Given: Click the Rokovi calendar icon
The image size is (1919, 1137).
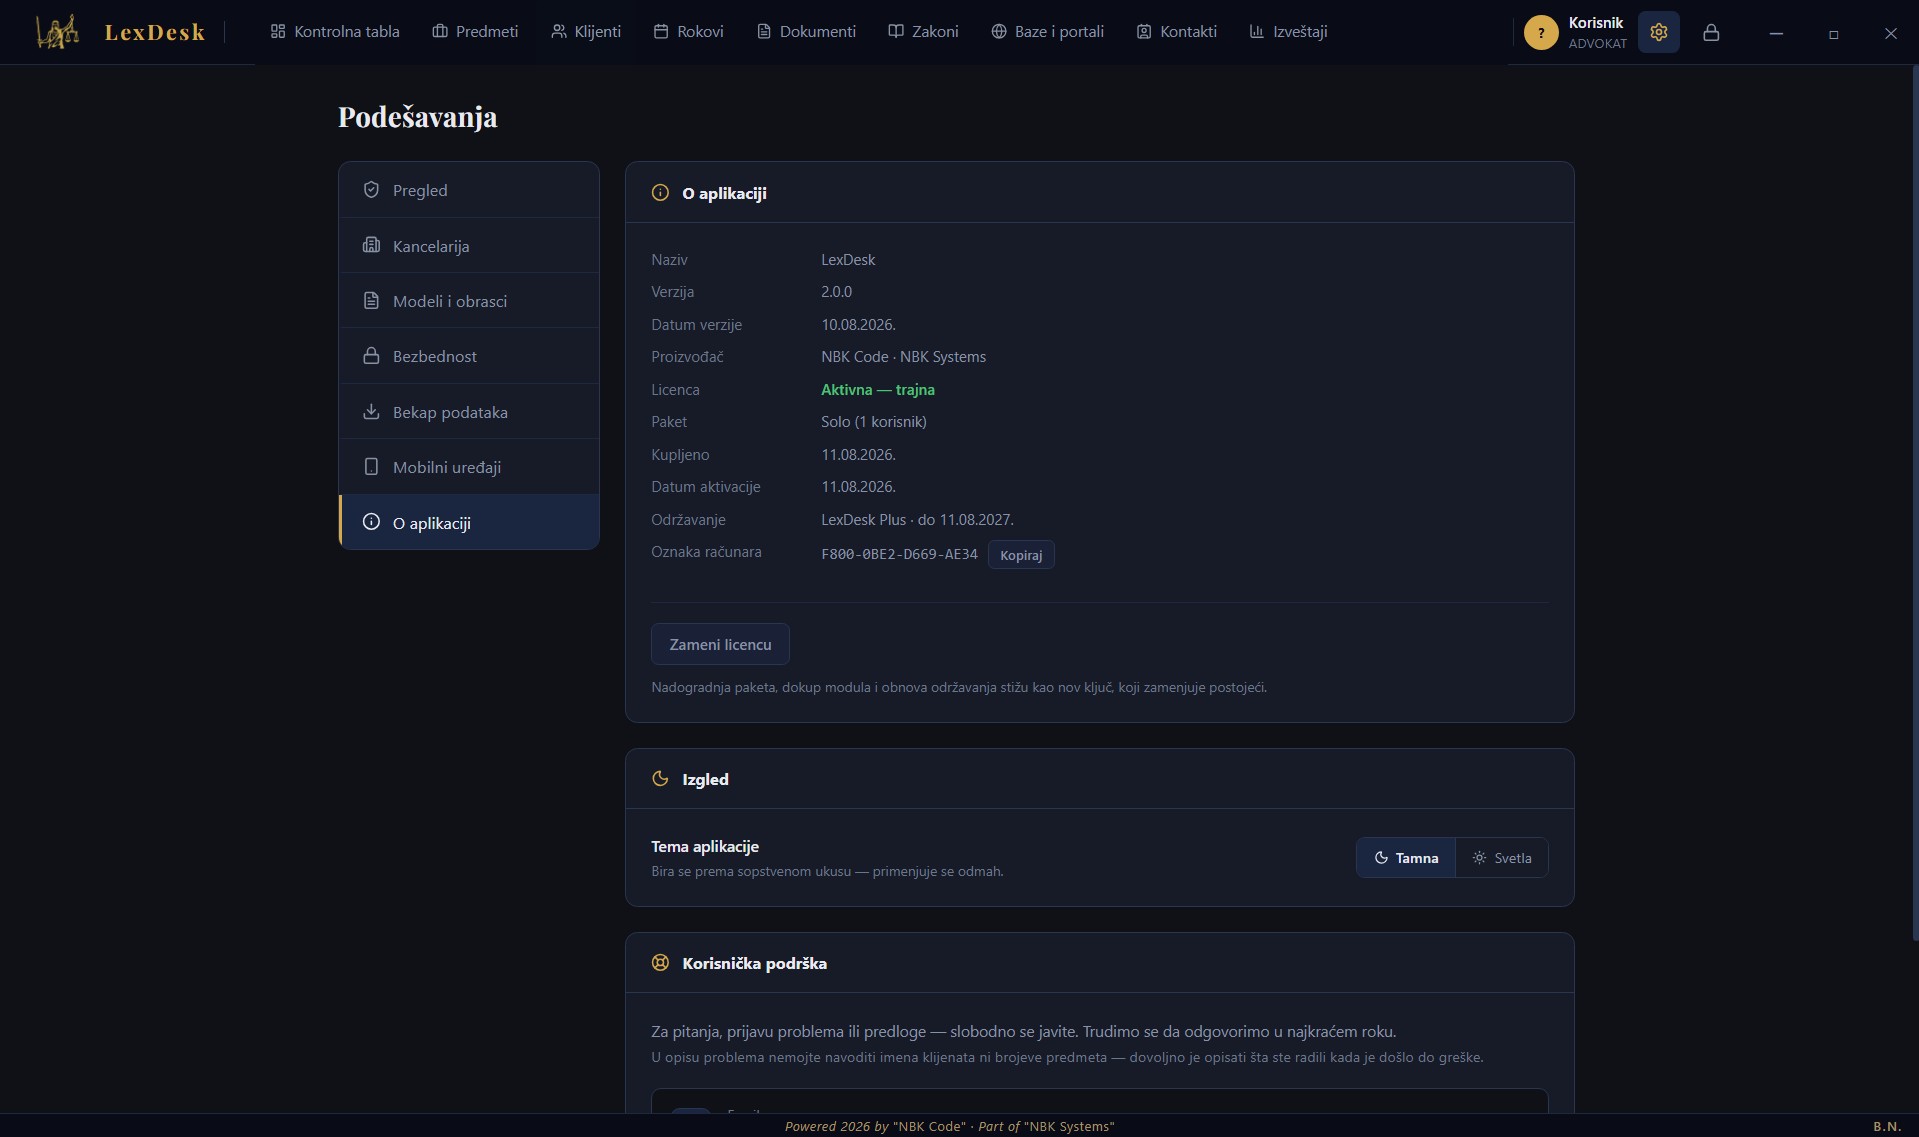Looking at the screenshot, I should point(661,32).
